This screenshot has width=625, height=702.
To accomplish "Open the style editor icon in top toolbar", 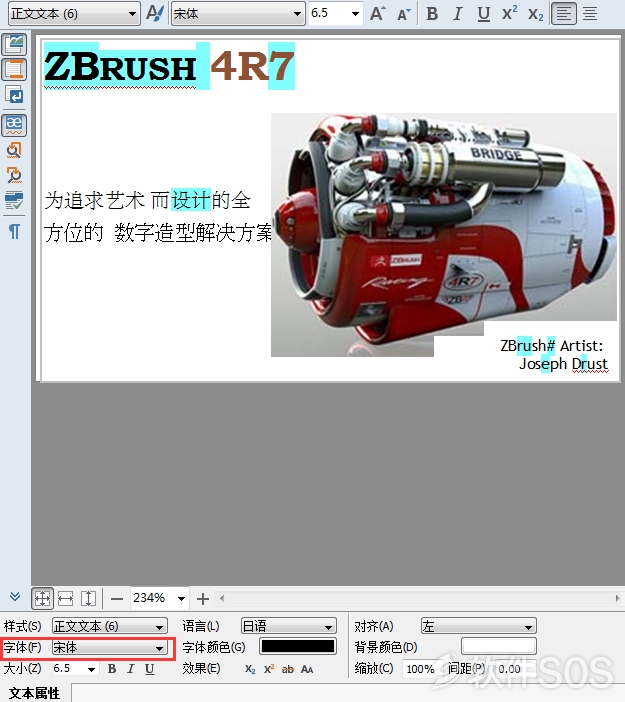I will [x=155, y=13].
